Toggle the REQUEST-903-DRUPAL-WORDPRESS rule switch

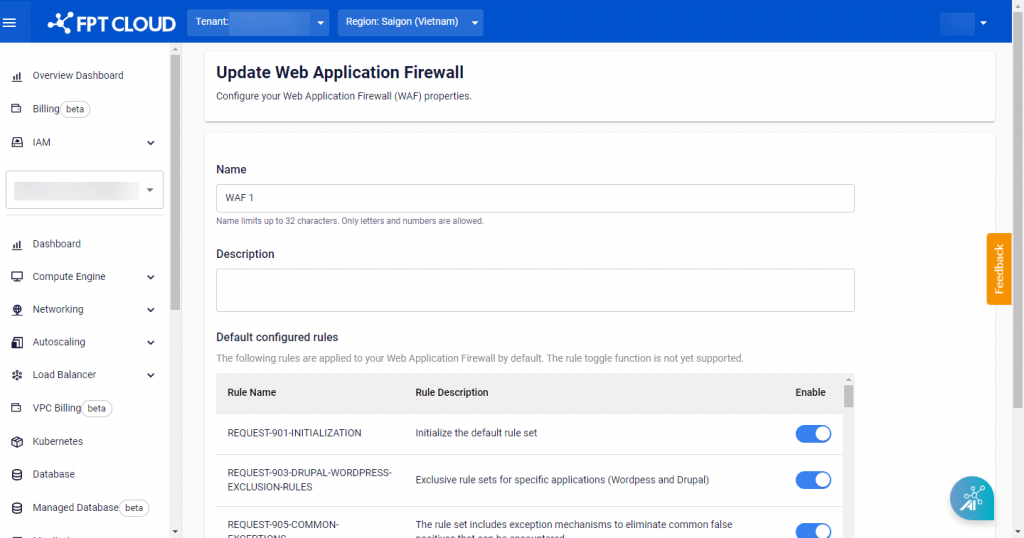pyautogui.click(x=813, y=480)
